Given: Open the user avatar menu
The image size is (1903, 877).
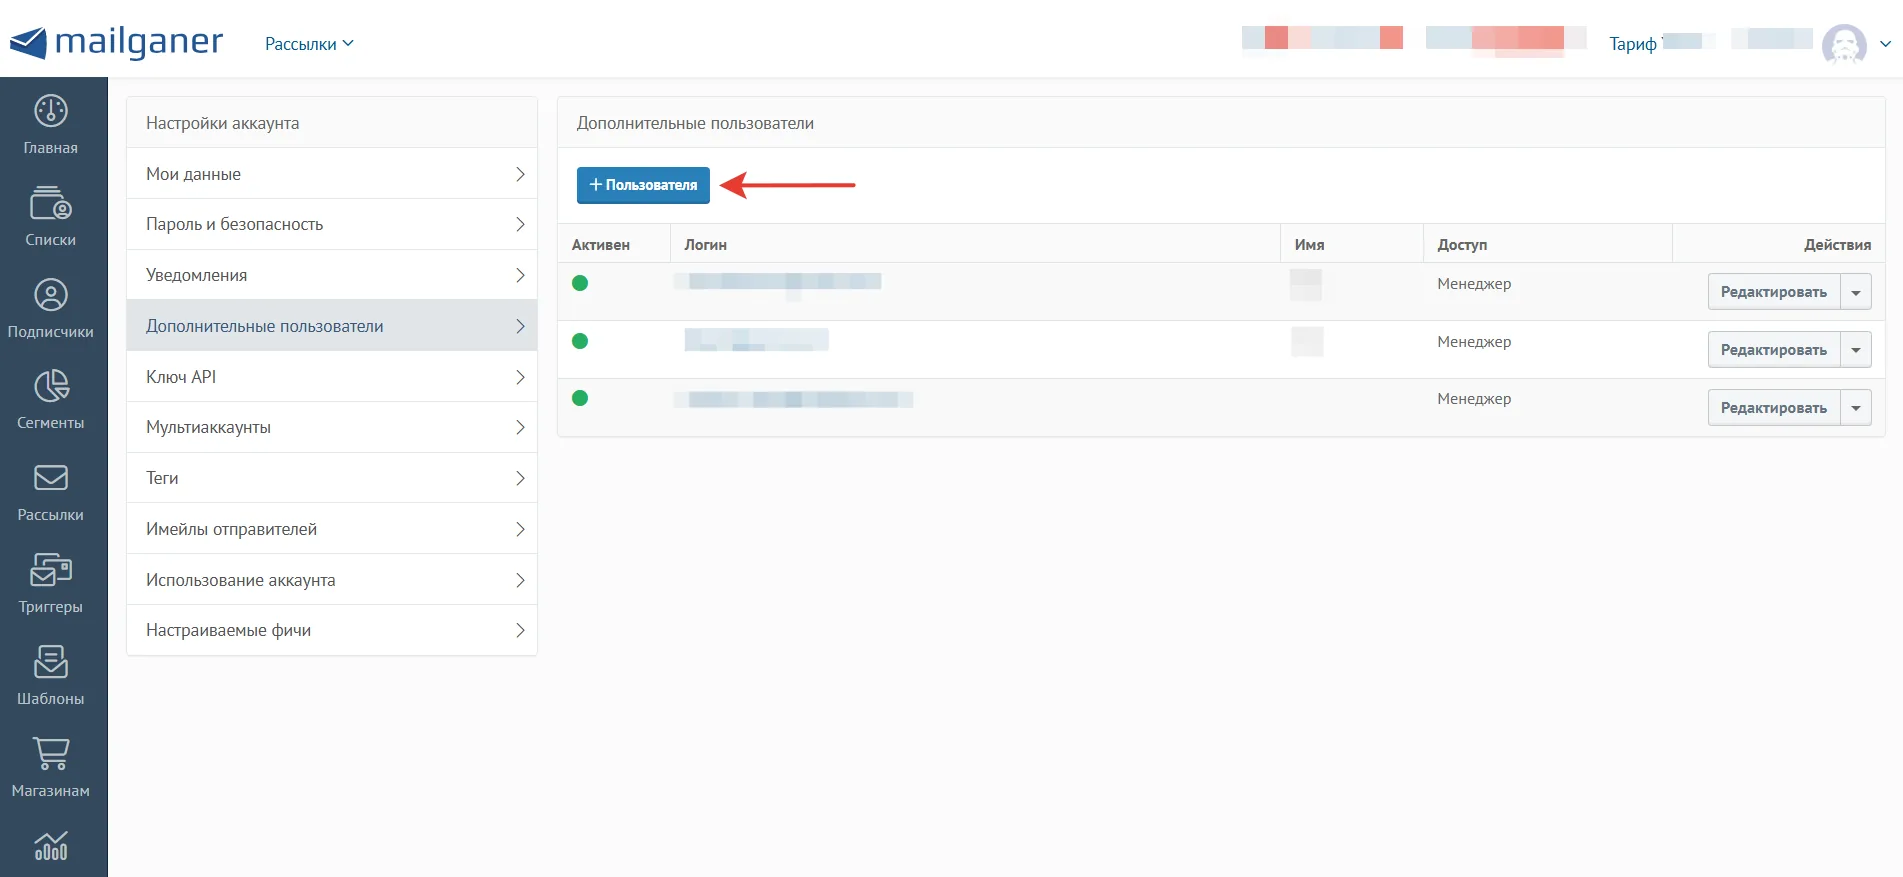Looking at the screenshot, I should [1844, 44].
